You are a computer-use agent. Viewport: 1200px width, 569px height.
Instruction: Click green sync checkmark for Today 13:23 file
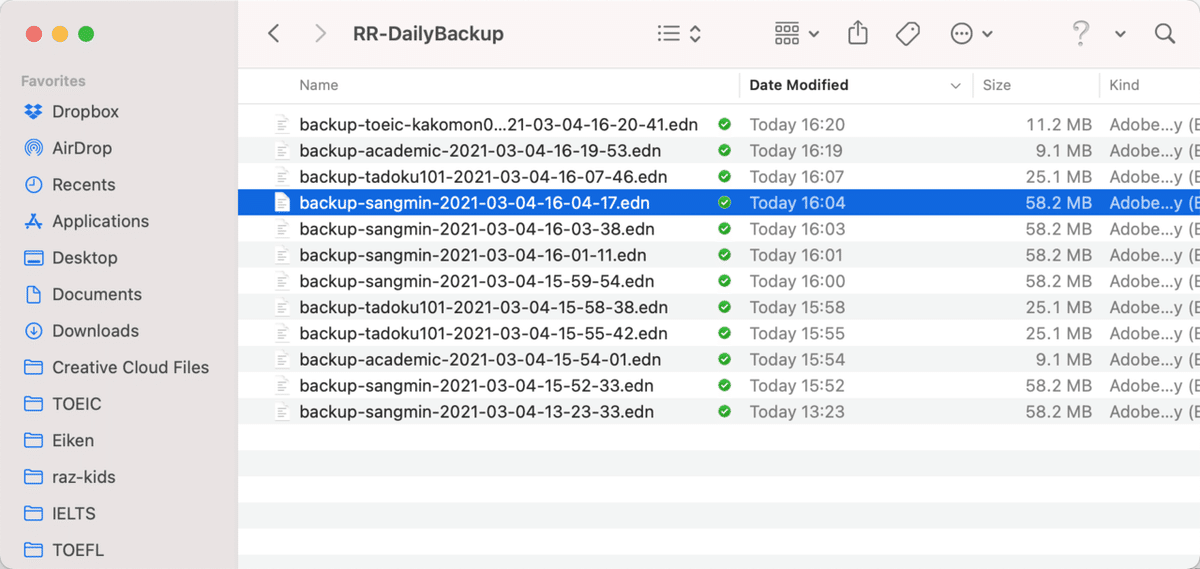[x=725, y=411]
